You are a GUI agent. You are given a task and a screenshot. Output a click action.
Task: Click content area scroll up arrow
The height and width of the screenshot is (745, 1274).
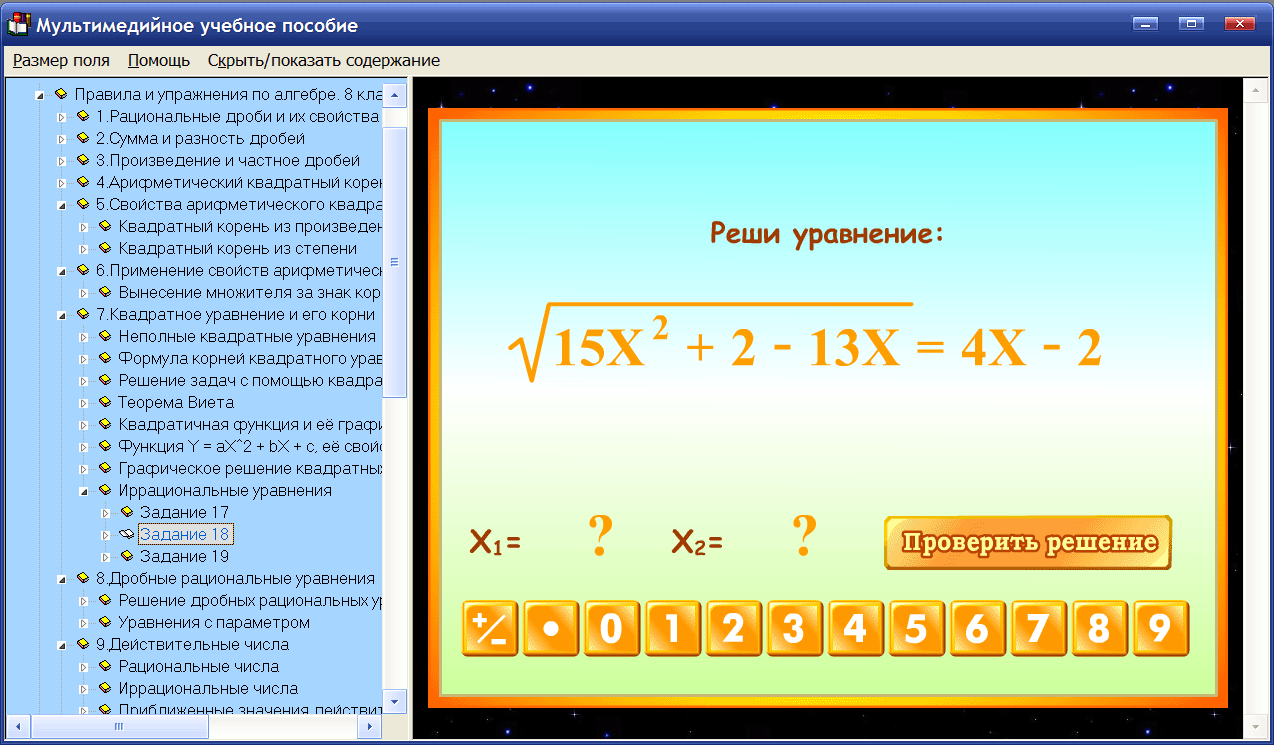[x=1255, y=91]
